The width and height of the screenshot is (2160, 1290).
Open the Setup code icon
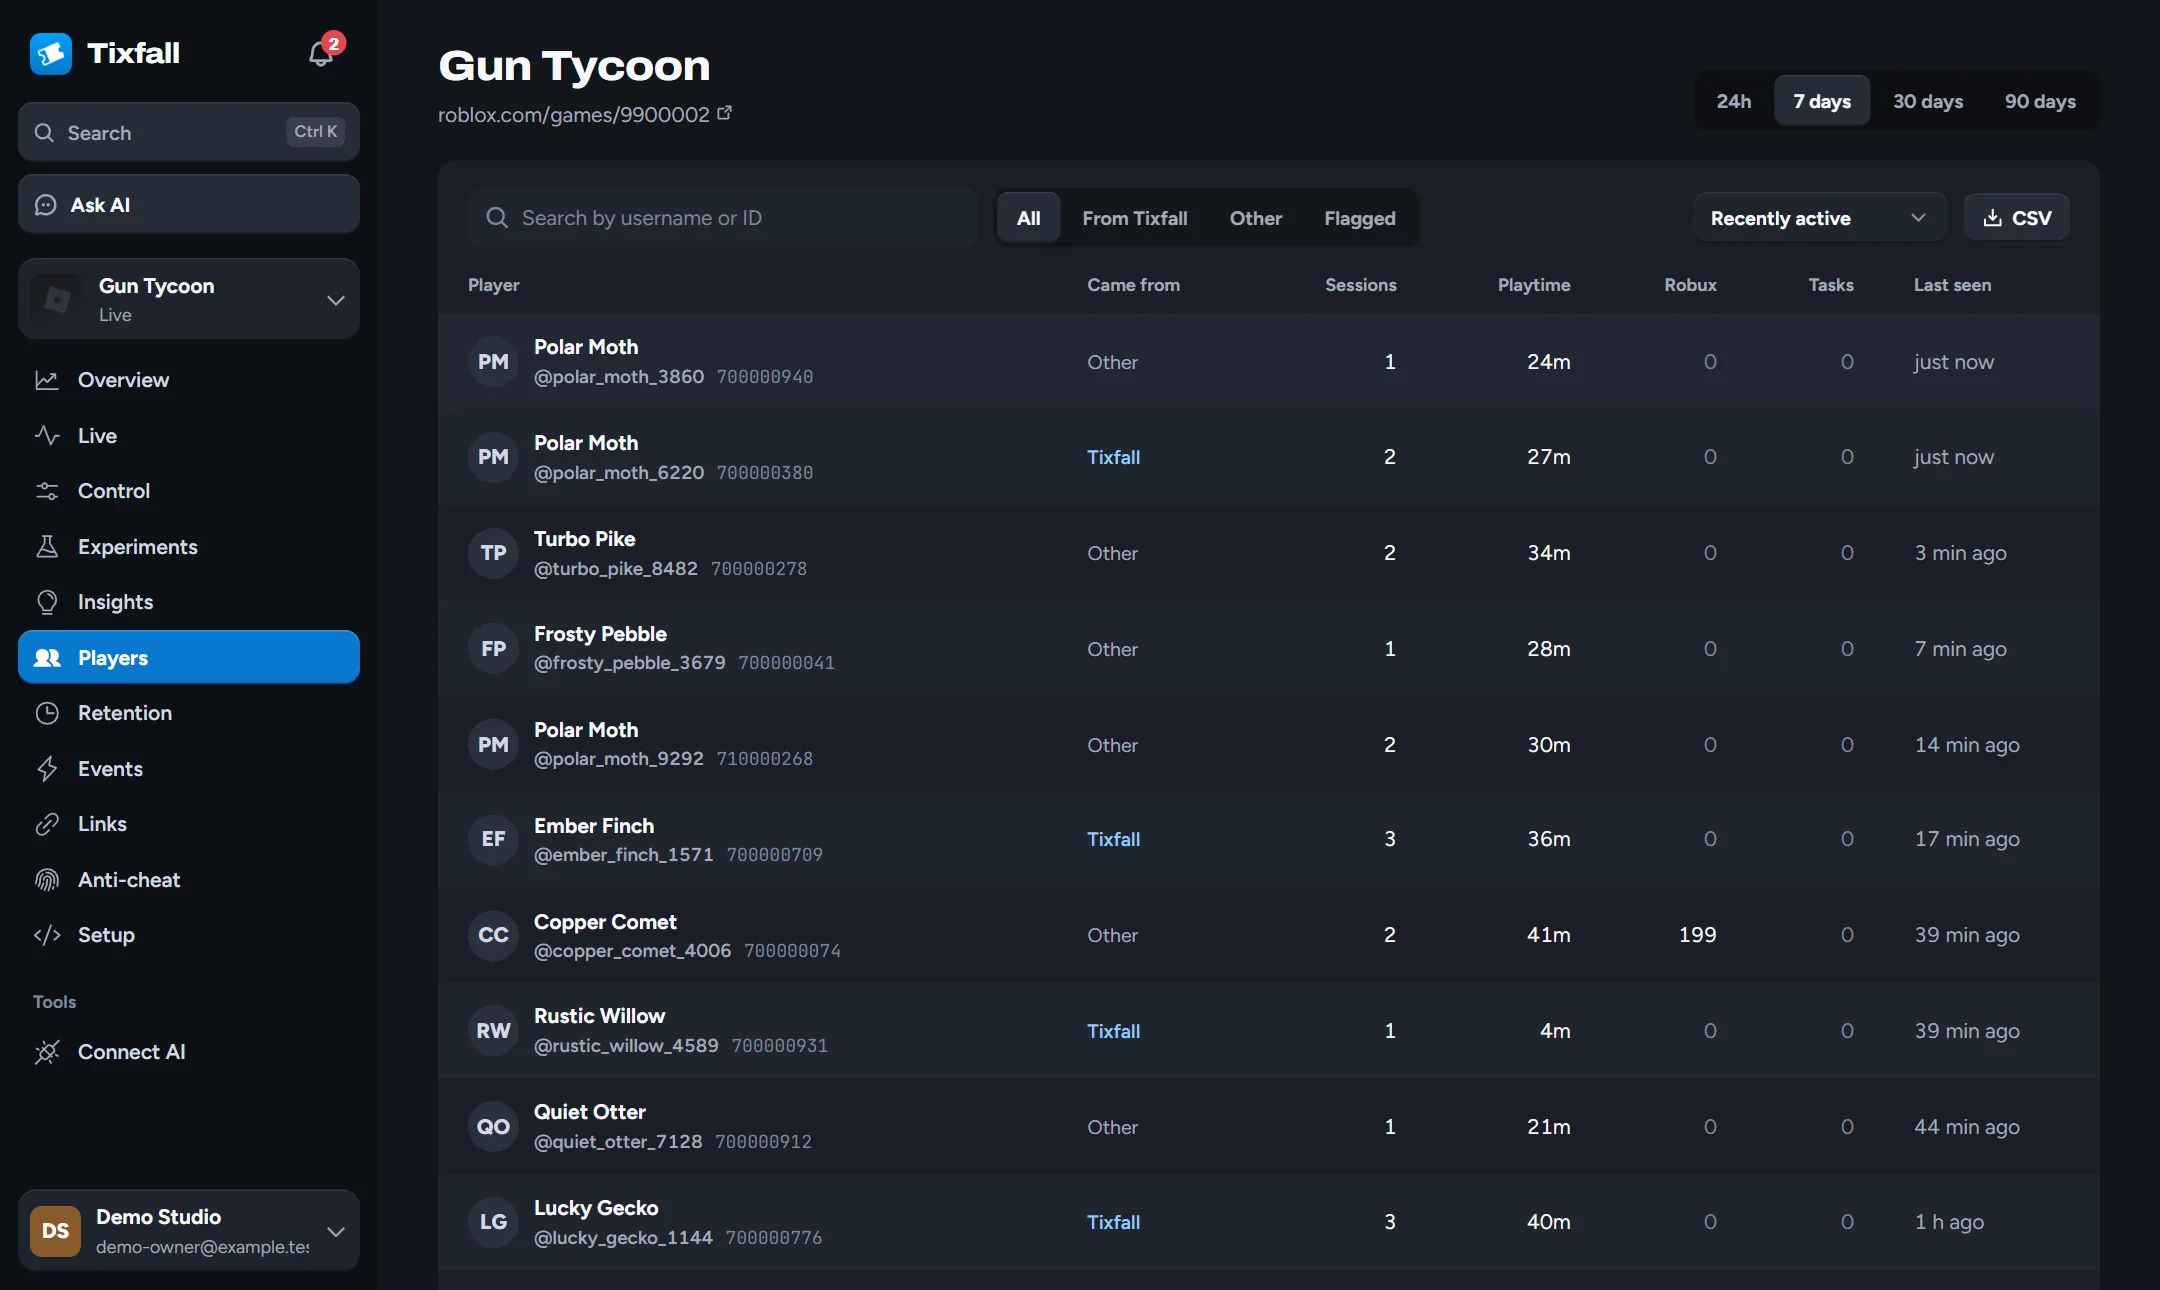pos(47,935)
